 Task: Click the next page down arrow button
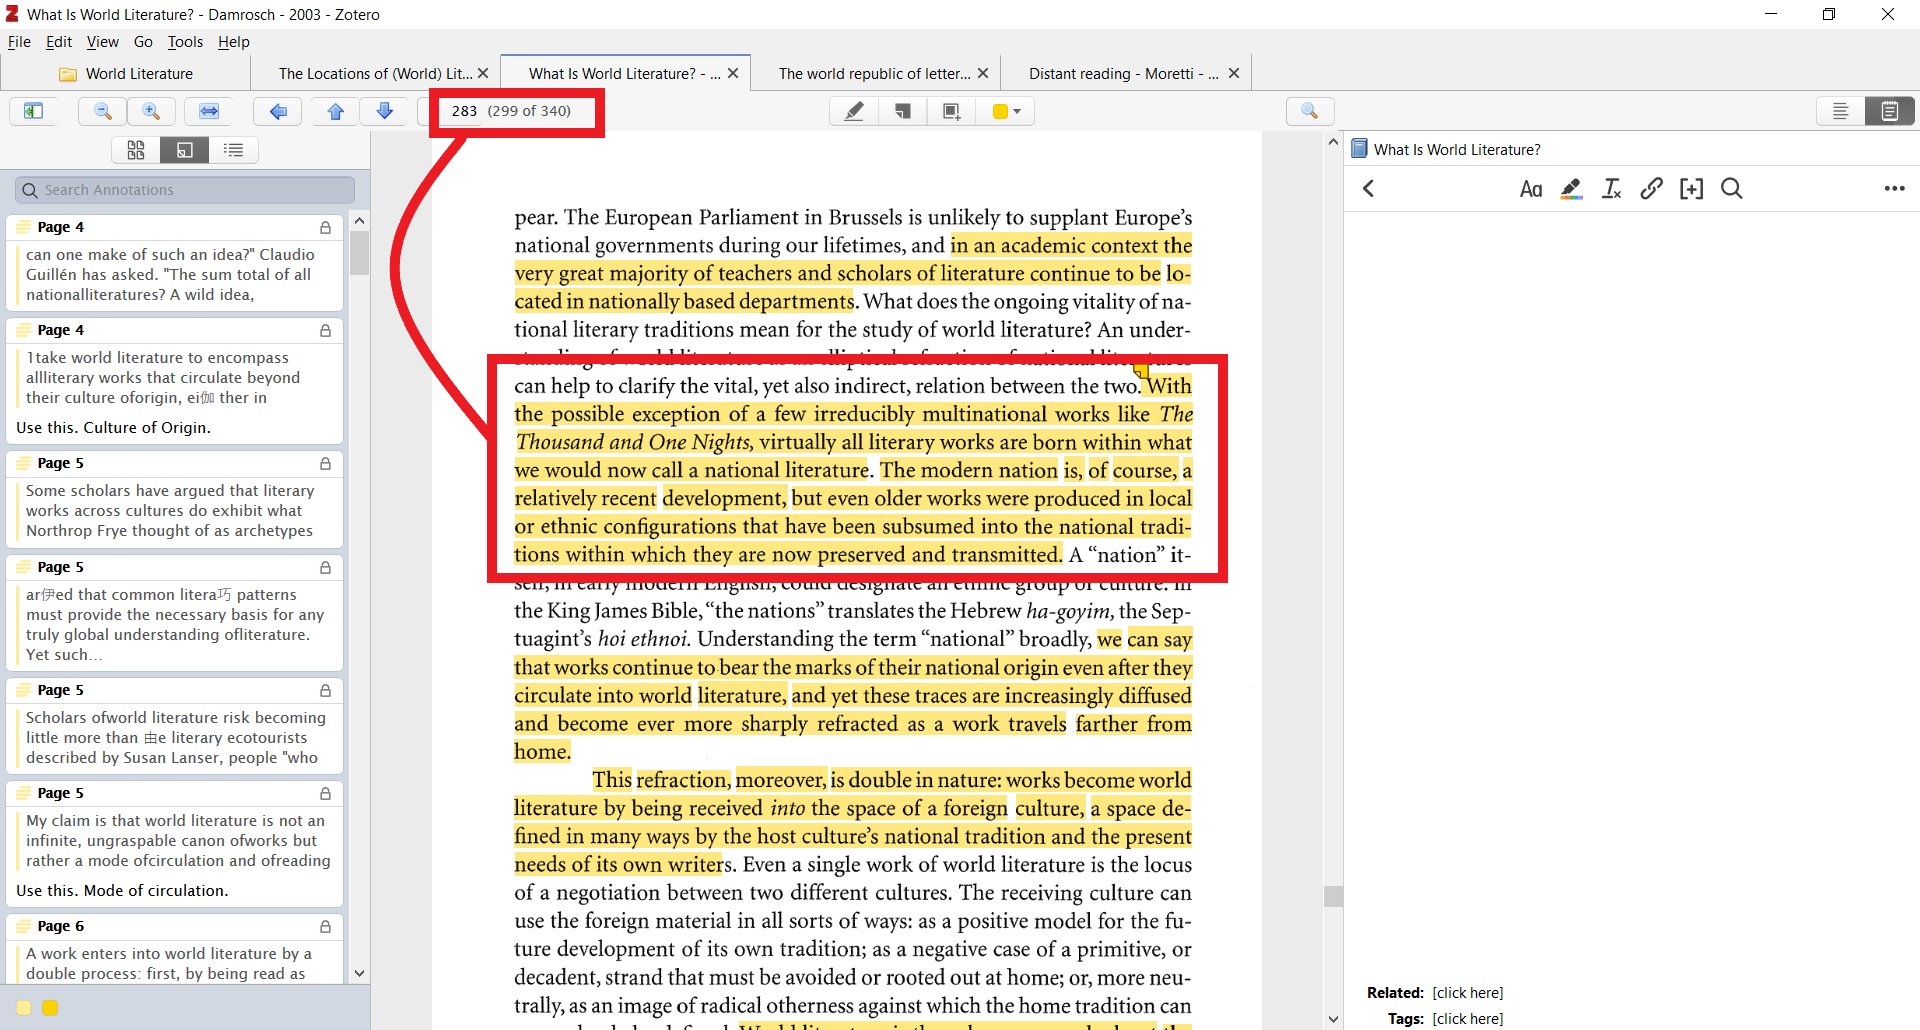pyautogui.click(x=385, y=111)
